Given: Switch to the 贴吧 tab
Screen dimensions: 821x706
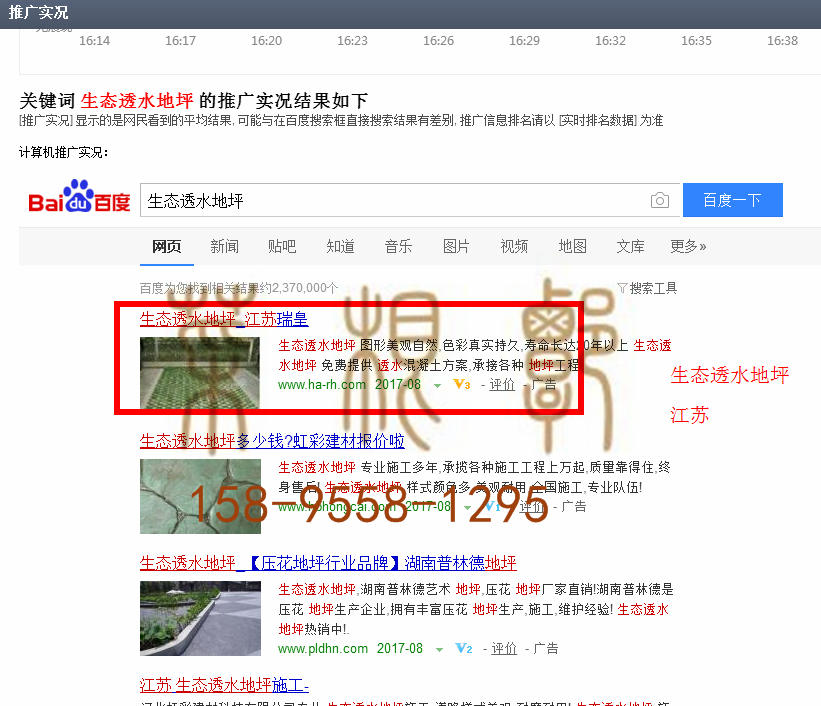Looking at the screenshot, I should [282, 246].
